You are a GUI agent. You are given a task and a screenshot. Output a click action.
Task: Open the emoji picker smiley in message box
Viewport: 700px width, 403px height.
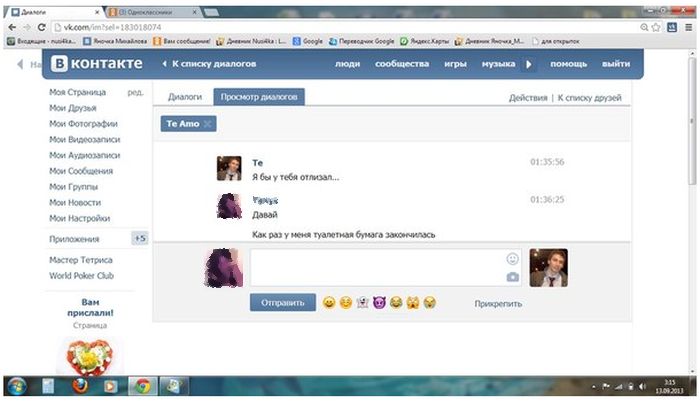(513, 258)
